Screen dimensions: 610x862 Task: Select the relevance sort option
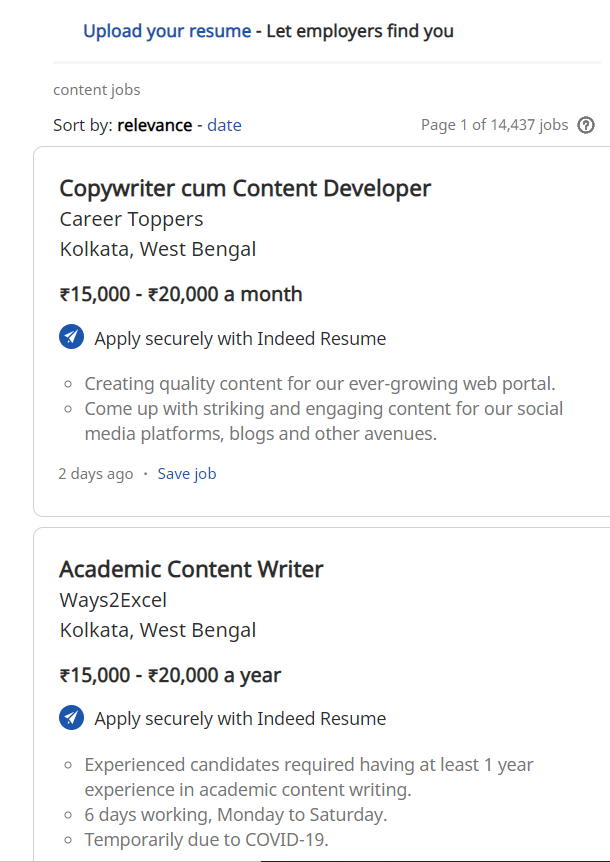[x=154, y=125]
